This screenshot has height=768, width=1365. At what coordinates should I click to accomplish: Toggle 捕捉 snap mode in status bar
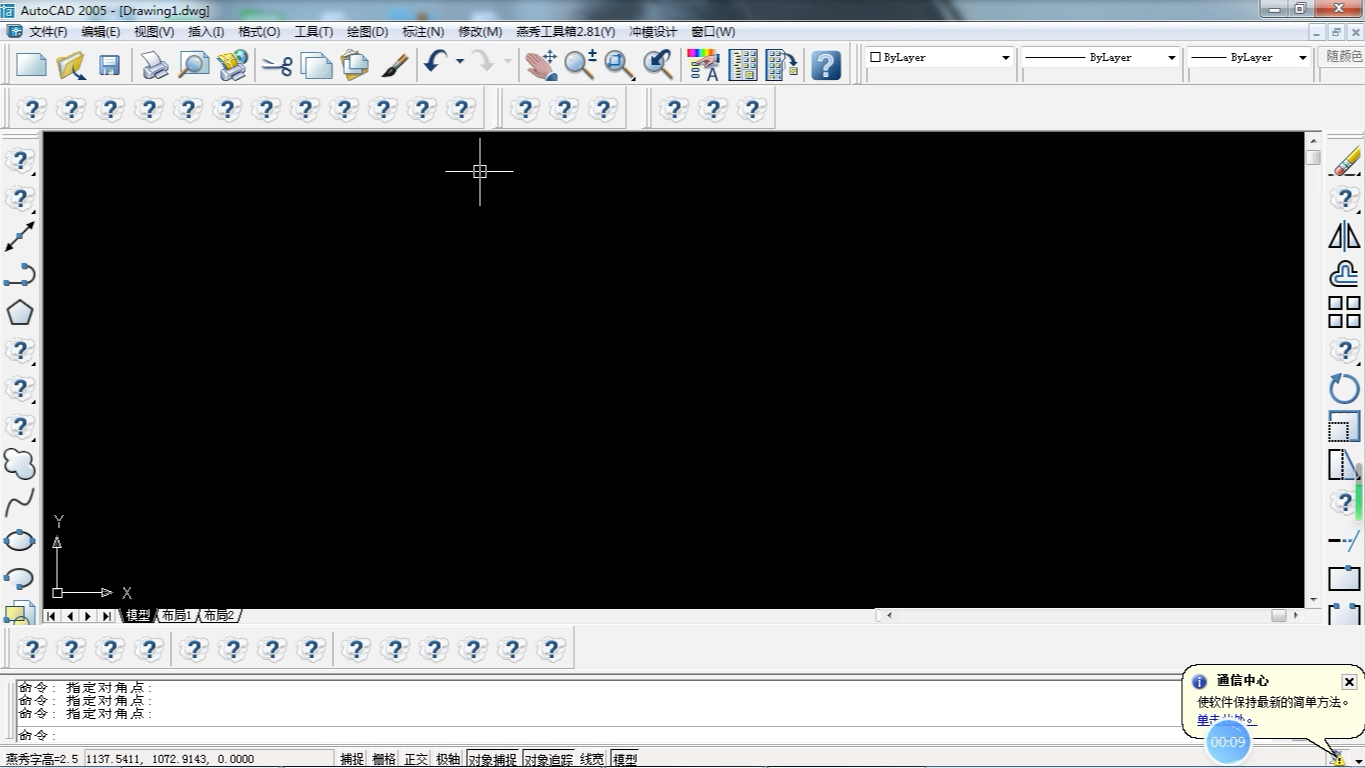[x=352, y=759]
